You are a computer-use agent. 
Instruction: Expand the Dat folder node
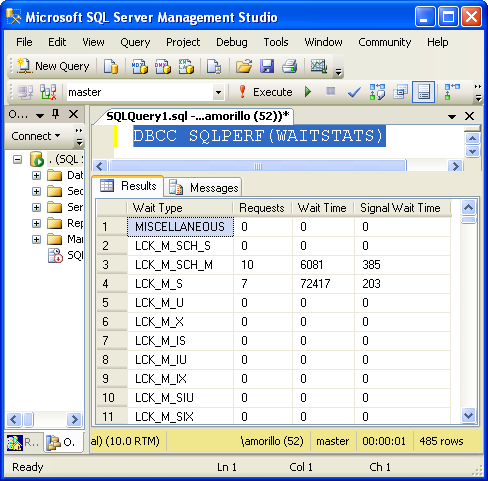pyautogui.click(x=36, y=175)
